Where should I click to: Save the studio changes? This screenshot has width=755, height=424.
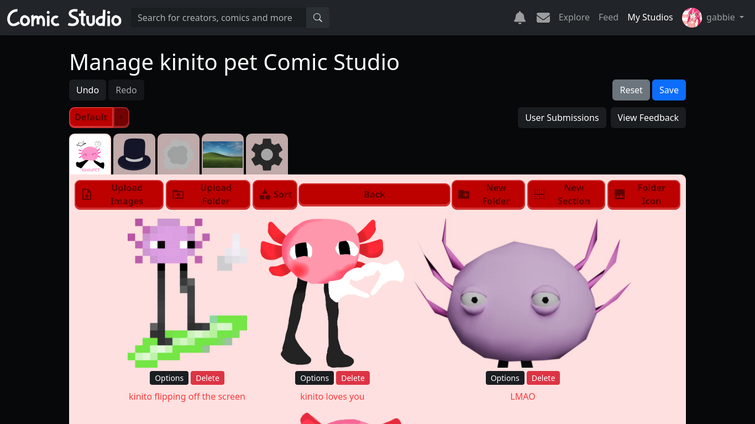(x=669, y=90)
